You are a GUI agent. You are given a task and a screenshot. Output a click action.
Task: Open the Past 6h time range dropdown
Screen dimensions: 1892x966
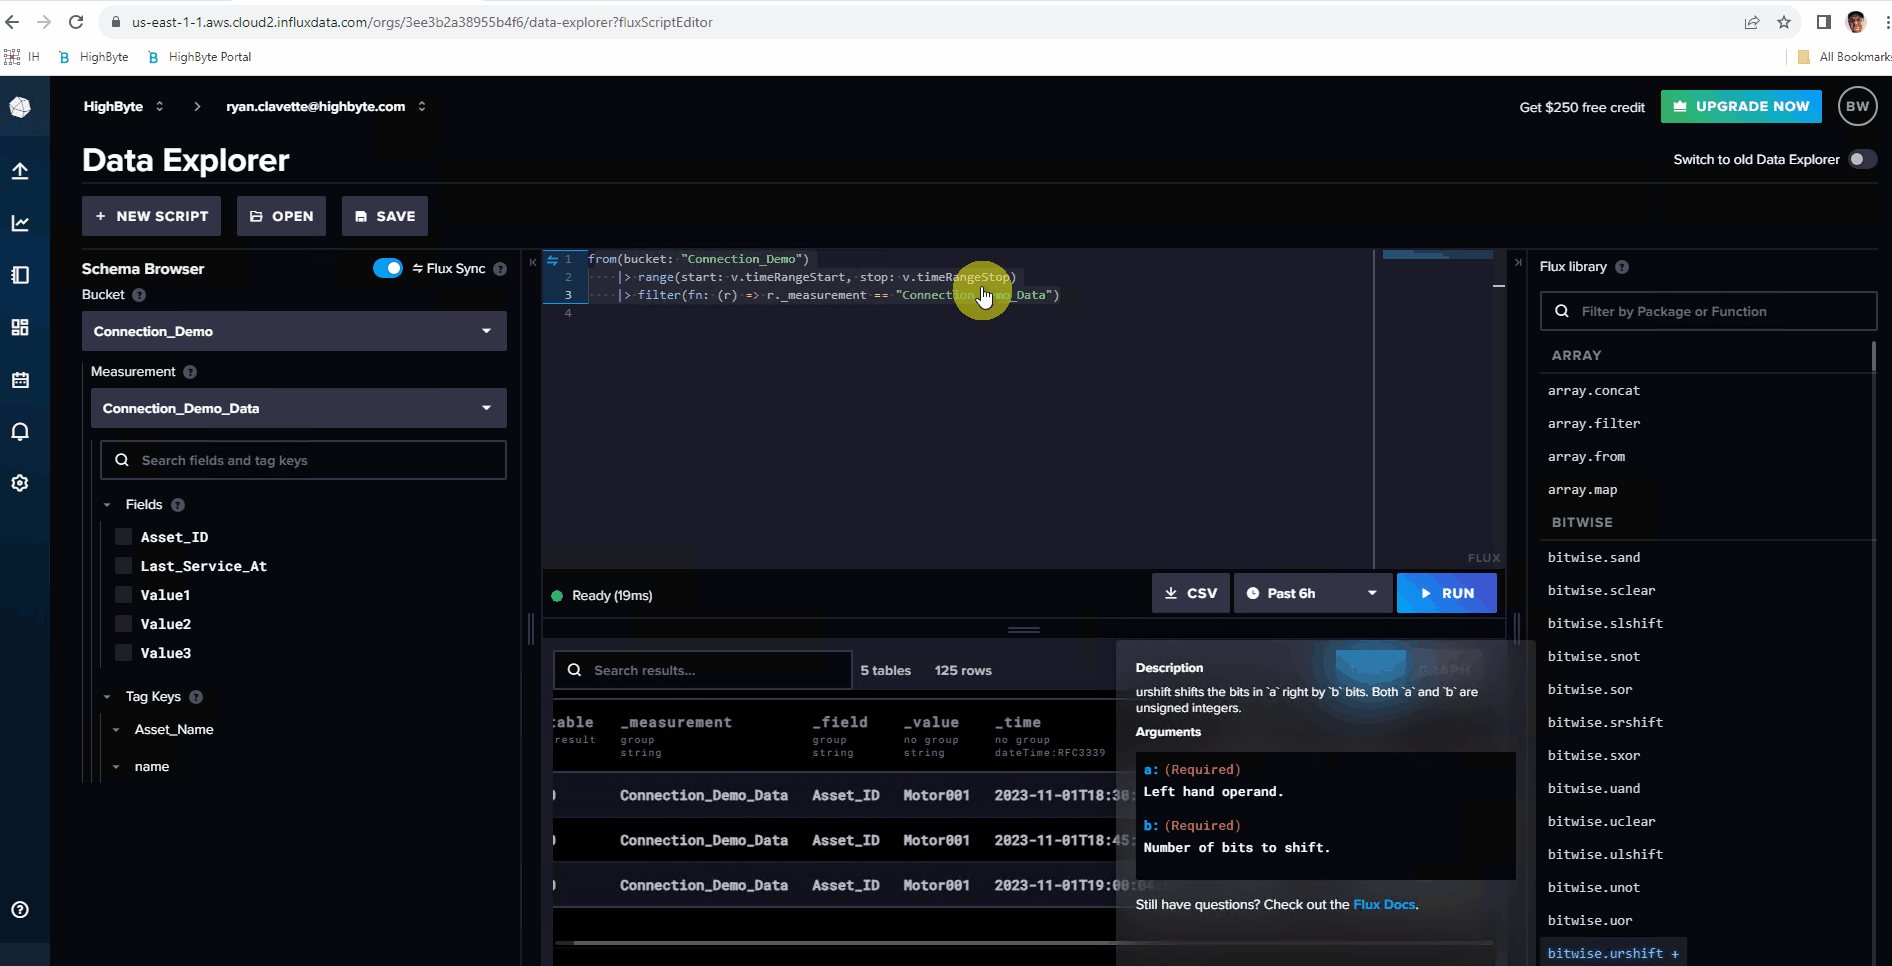click(x=1311, y=593)
